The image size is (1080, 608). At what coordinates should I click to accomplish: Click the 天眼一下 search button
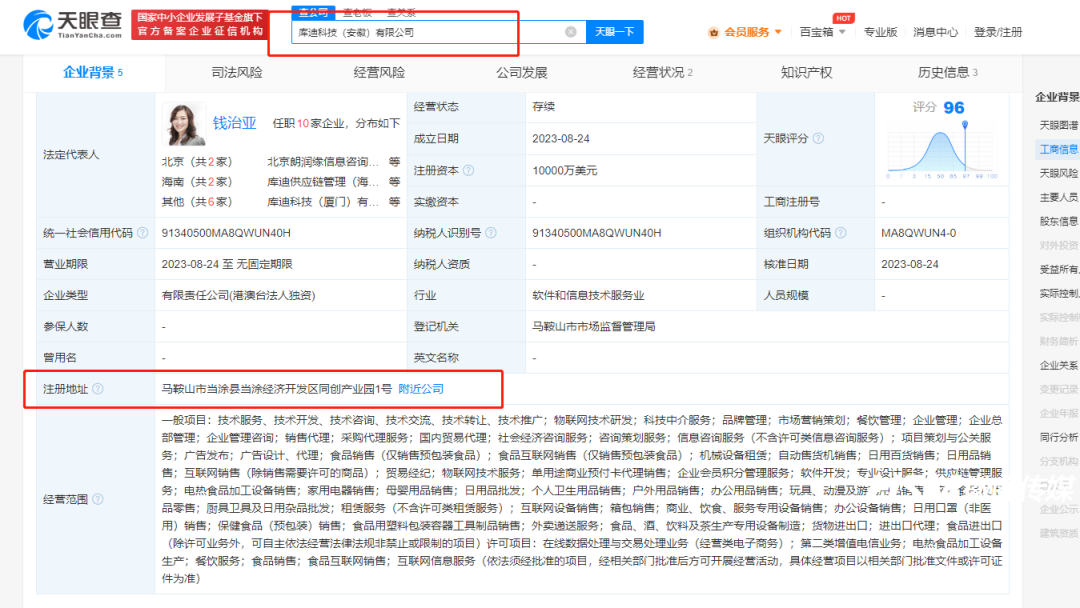tap(614, 32)
